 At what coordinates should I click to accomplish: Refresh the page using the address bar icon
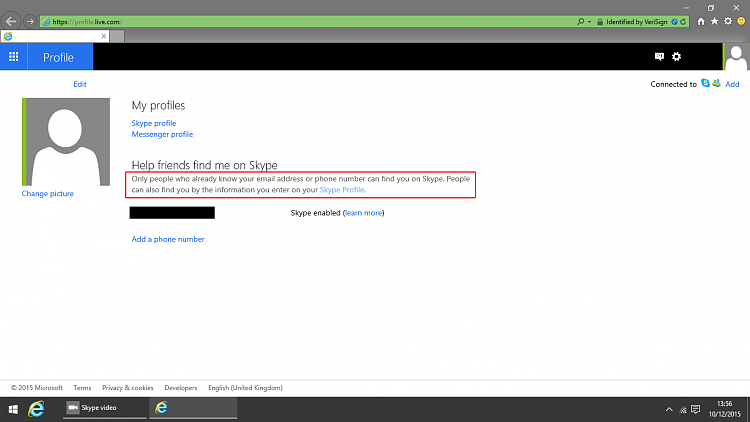coord(683,20)
